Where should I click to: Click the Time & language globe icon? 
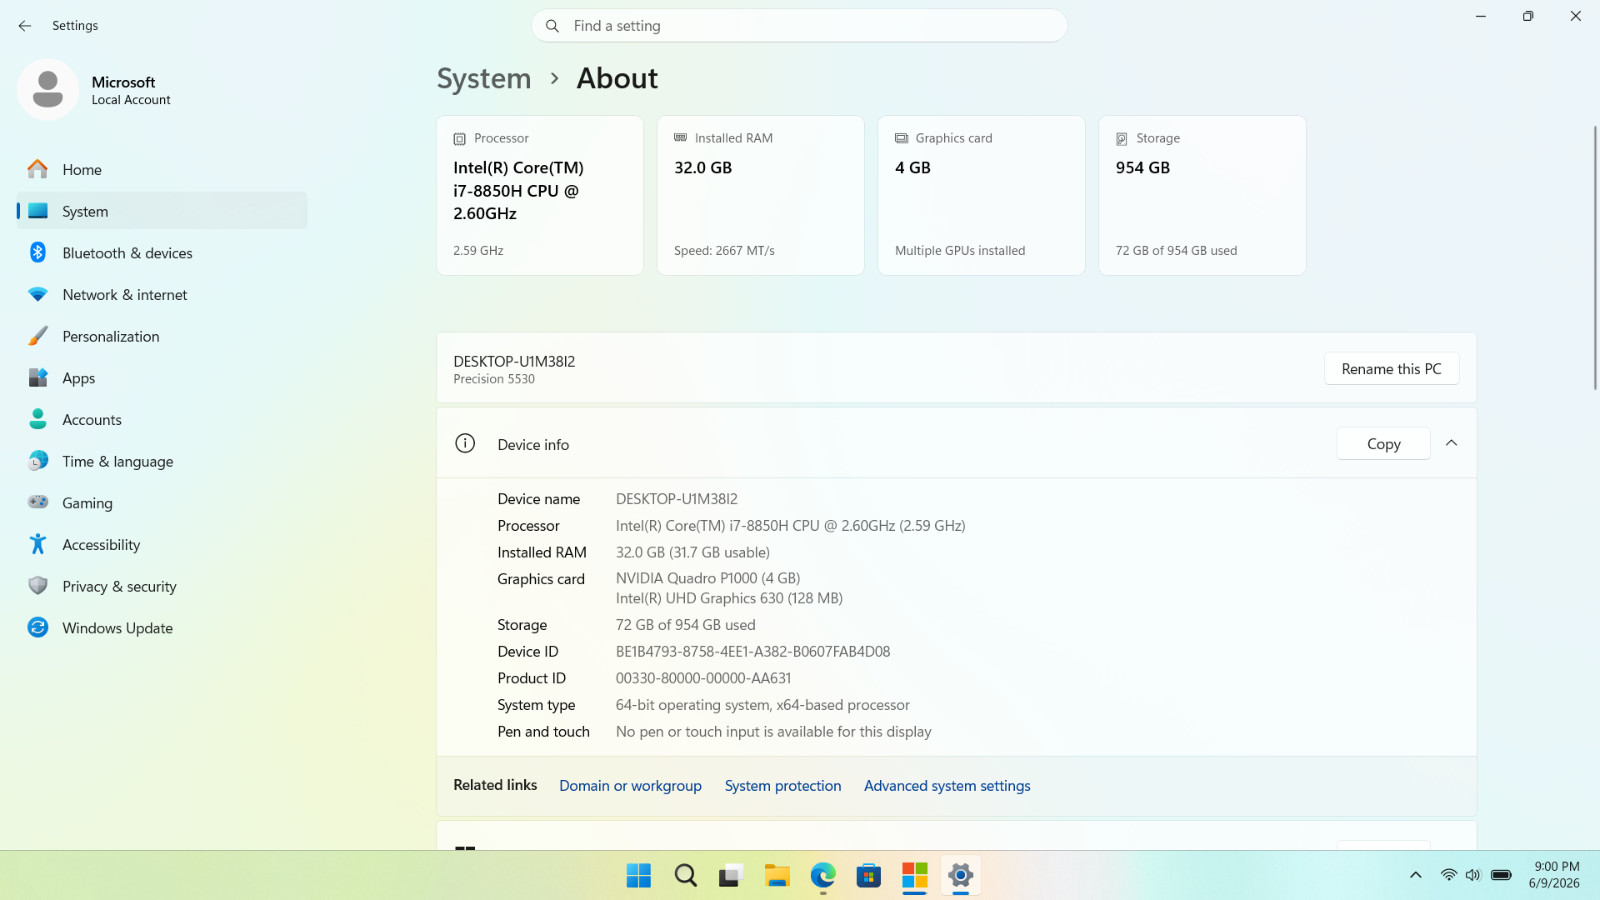tap(38, 461)
